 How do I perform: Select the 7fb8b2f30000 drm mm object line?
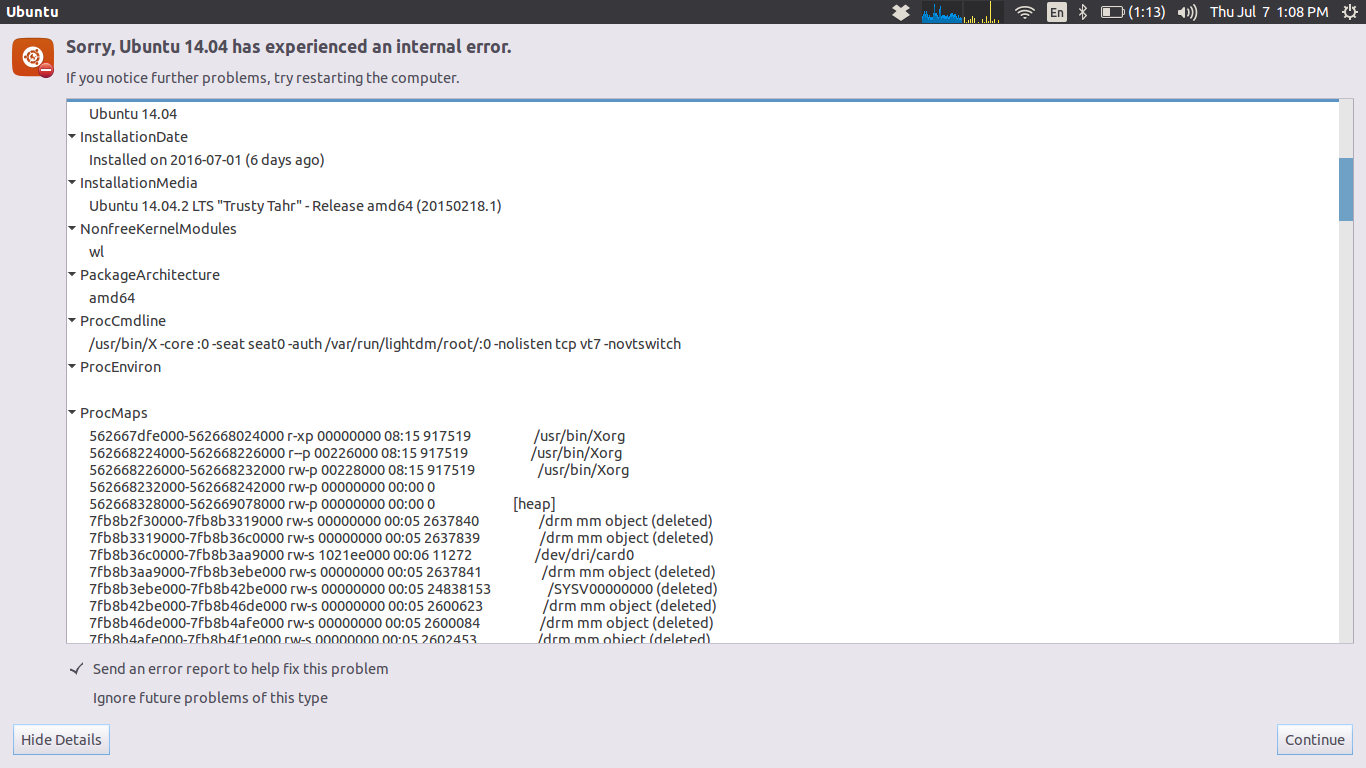[x=400, y=521]
